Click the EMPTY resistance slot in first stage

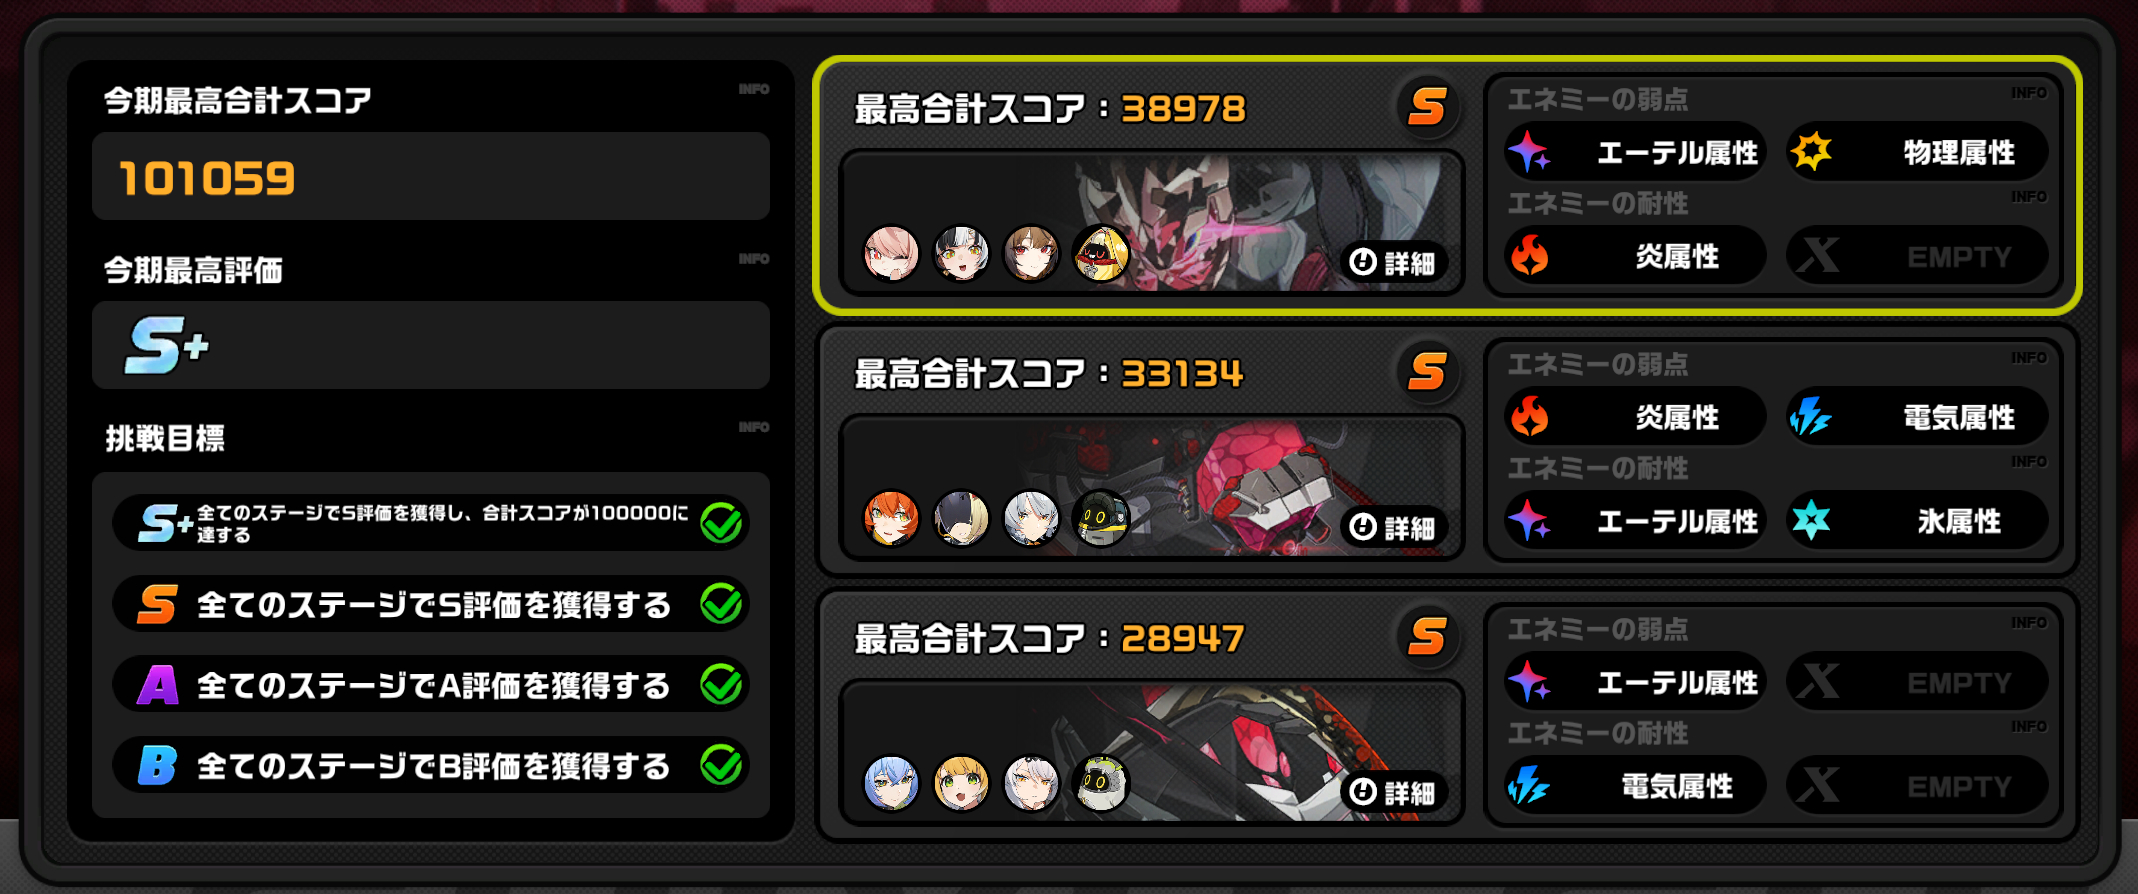(x=1917, y=256)
